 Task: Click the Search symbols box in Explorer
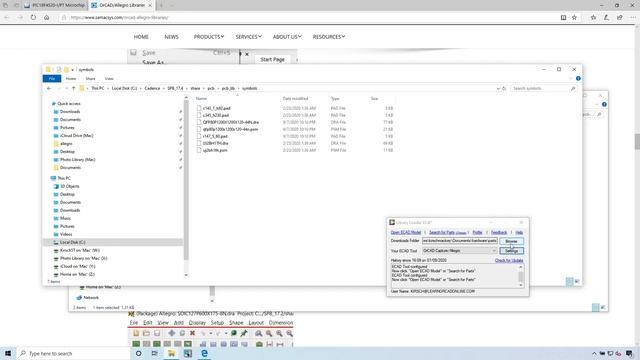(x=543, y=88)
